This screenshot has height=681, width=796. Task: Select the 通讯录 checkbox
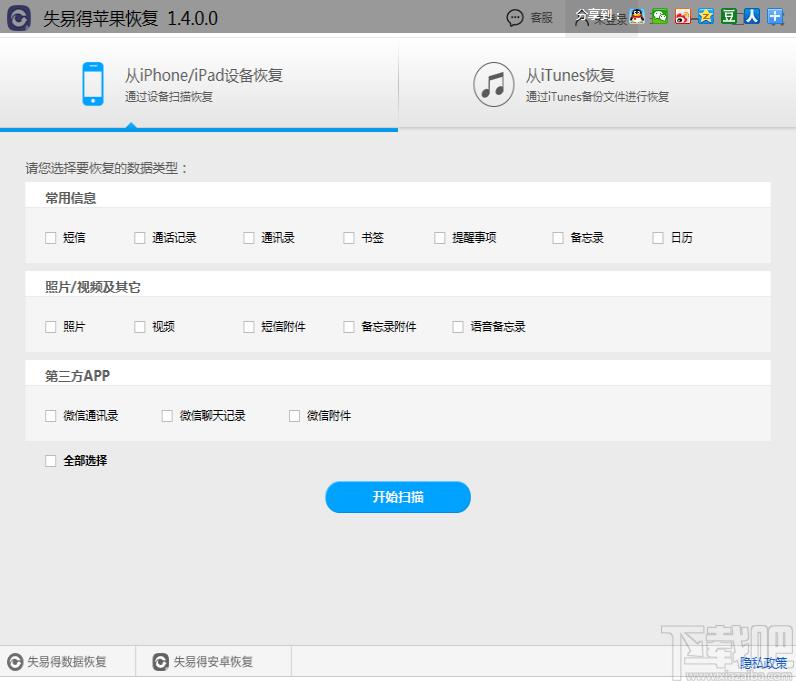coord(249,238)
